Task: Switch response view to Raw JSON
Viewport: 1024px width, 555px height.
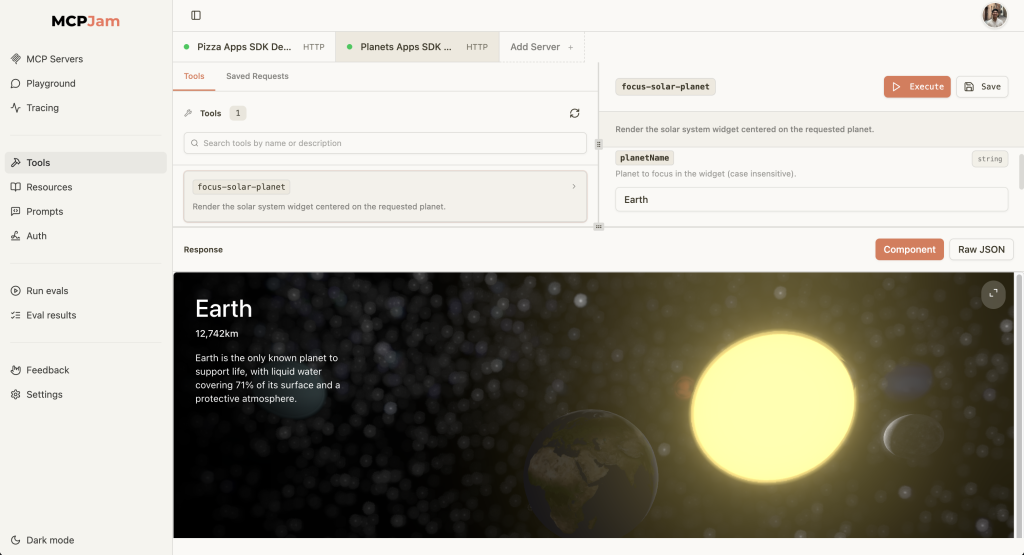Action: coord(981,249)
